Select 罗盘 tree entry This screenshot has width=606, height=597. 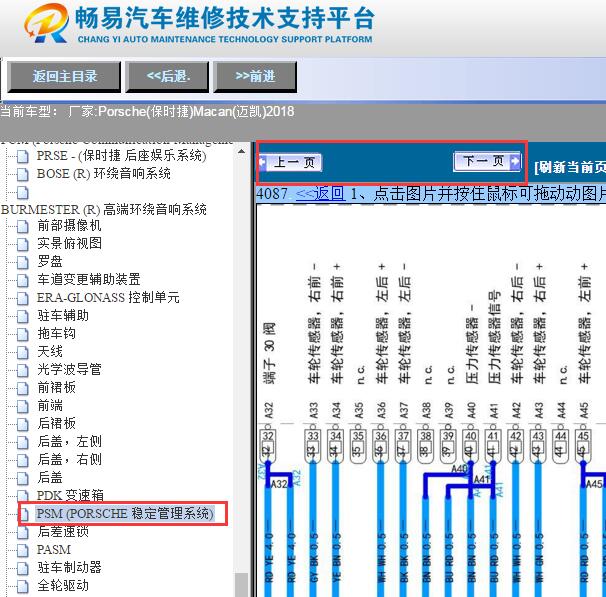tap(50, 262)
